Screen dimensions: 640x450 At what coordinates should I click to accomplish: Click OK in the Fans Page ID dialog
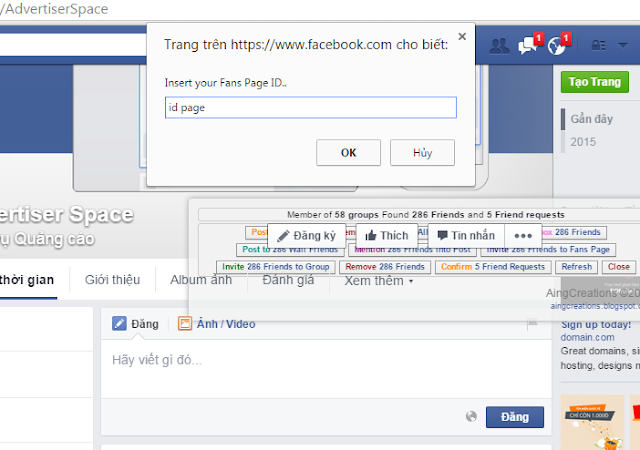(x=348, y=153)
